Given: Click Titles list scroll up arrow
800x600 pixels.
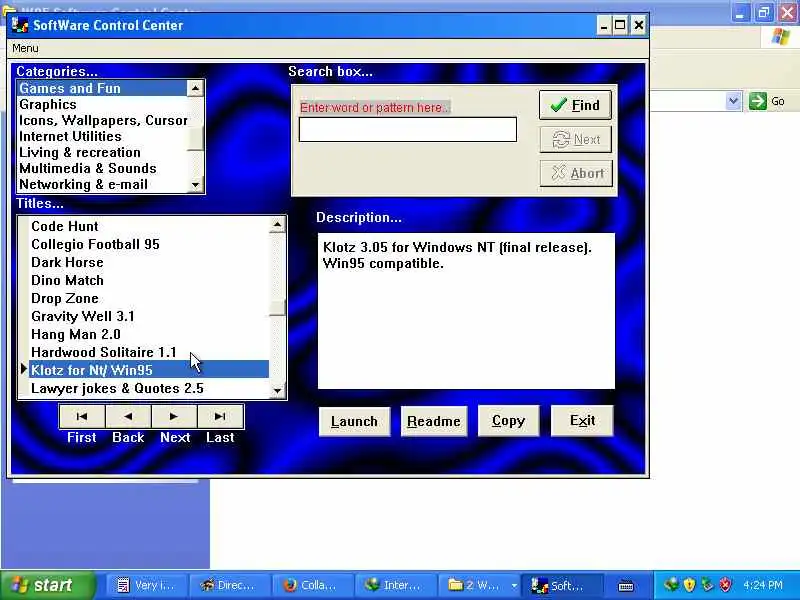Looking at the screenshot, I should (x=277, y=224).
